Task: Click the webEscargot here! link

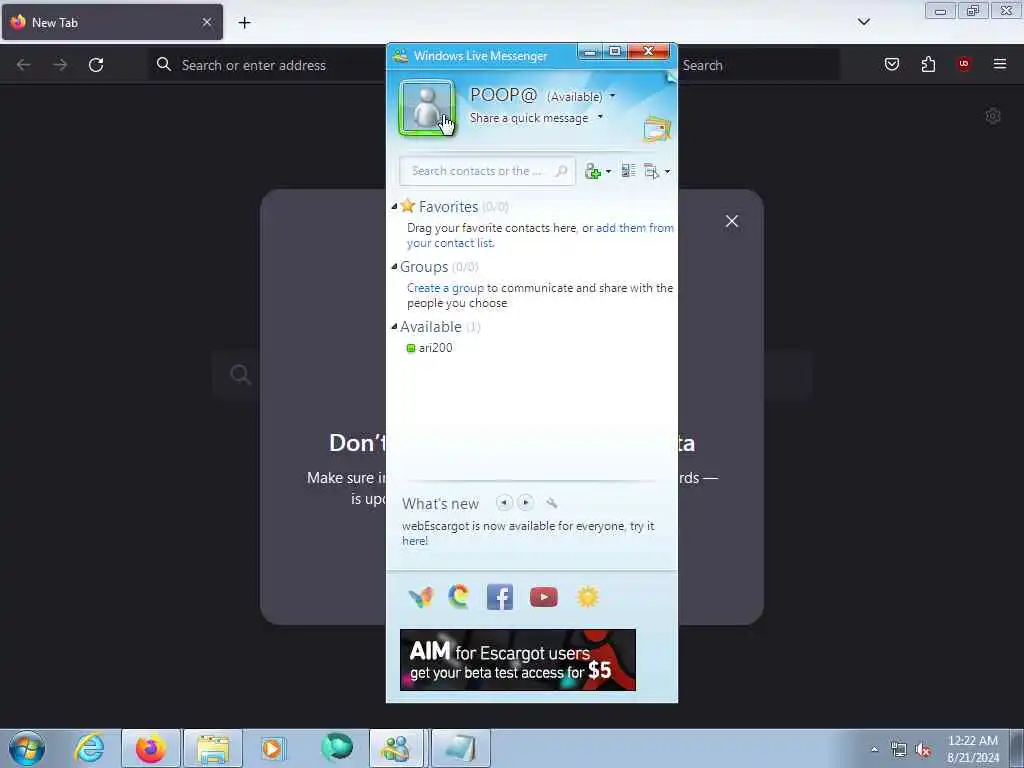Action: 415,541
